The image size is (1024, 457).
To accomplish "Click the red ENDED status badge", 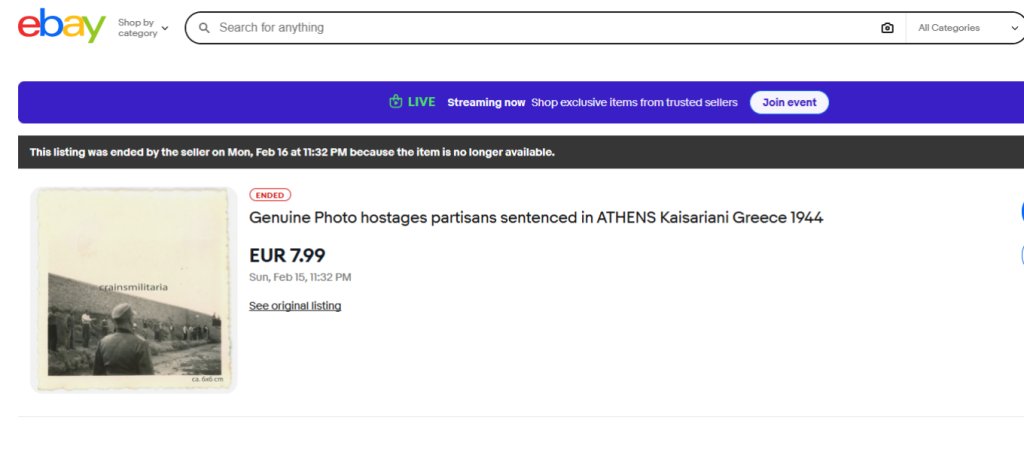I will 270,195.
